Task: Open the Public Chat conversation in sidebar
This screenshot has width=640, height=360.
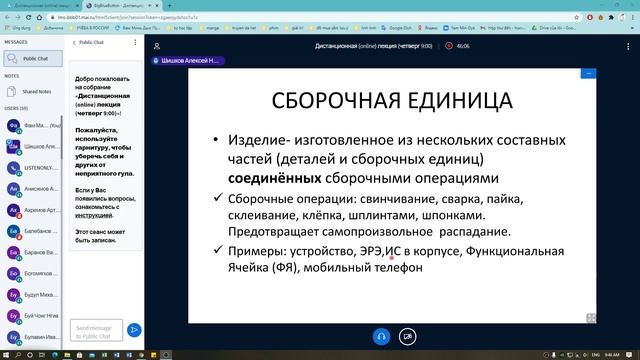Action: click(x=33, y=59)
